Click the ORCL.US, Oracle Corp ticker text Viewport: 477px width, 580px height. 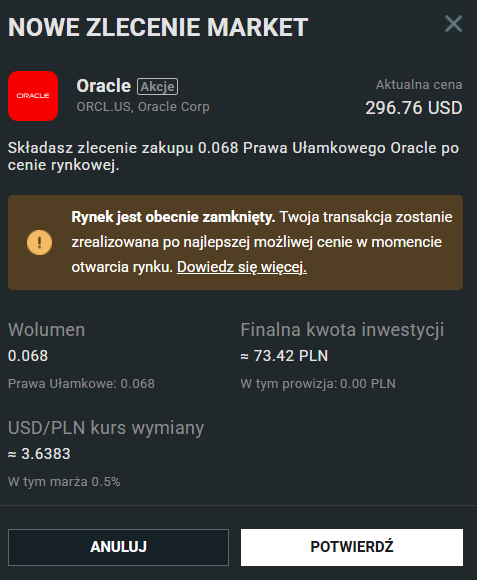point(143,107)
